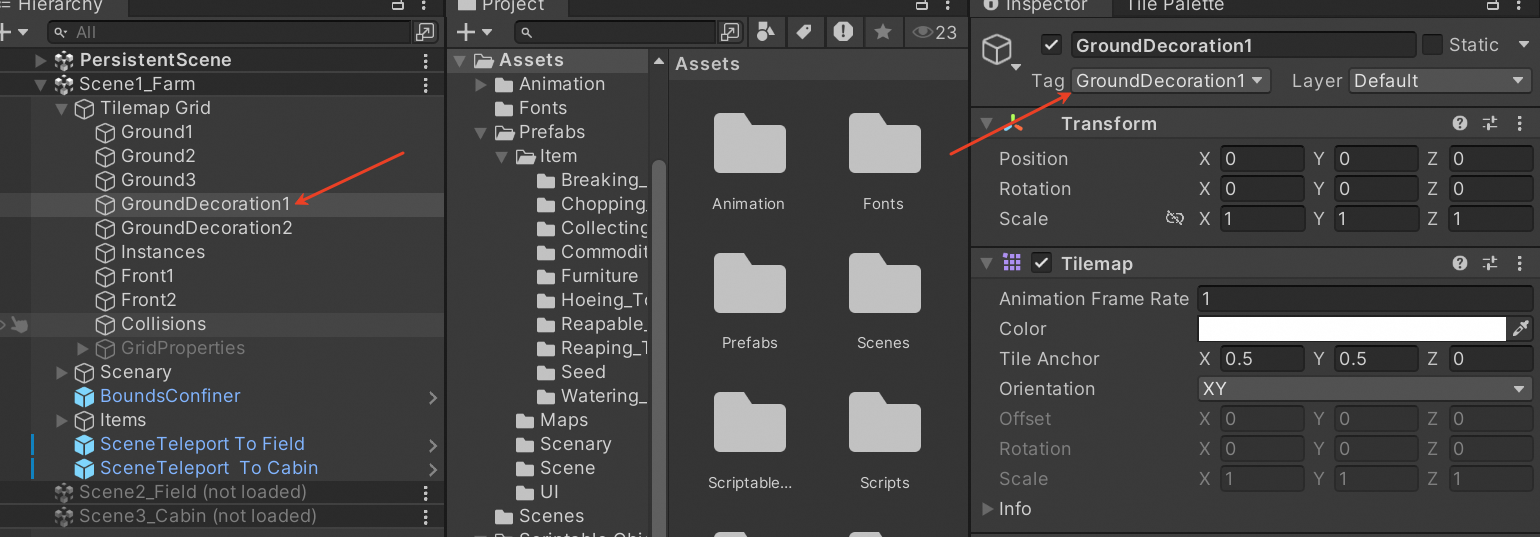Expand the Scenary object in Hierarchy
This screenshot has height=537, width=1540.
(x=62, y=372)
